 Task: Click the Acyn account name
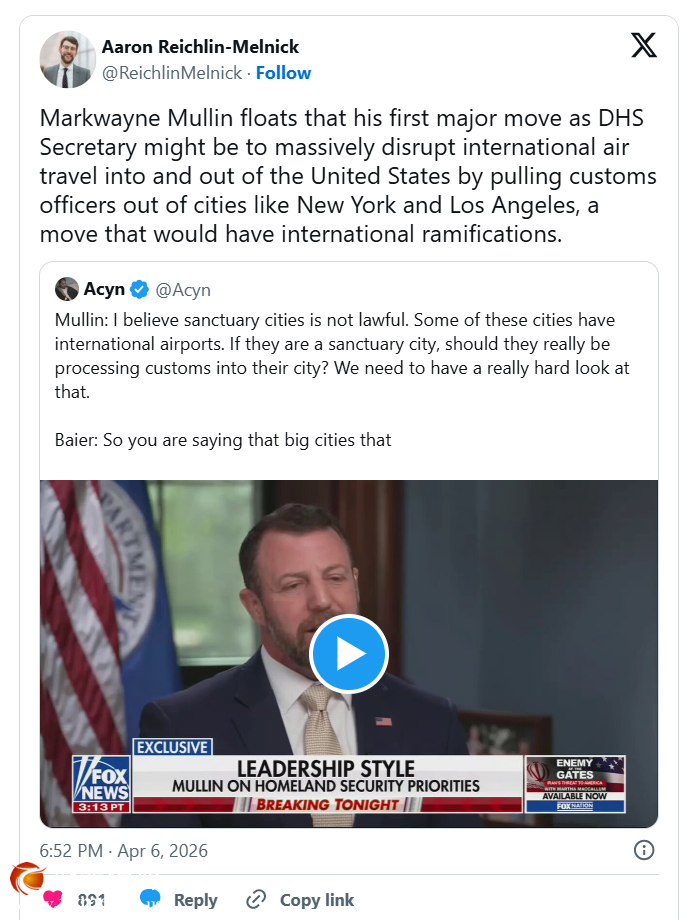[104, 290]
